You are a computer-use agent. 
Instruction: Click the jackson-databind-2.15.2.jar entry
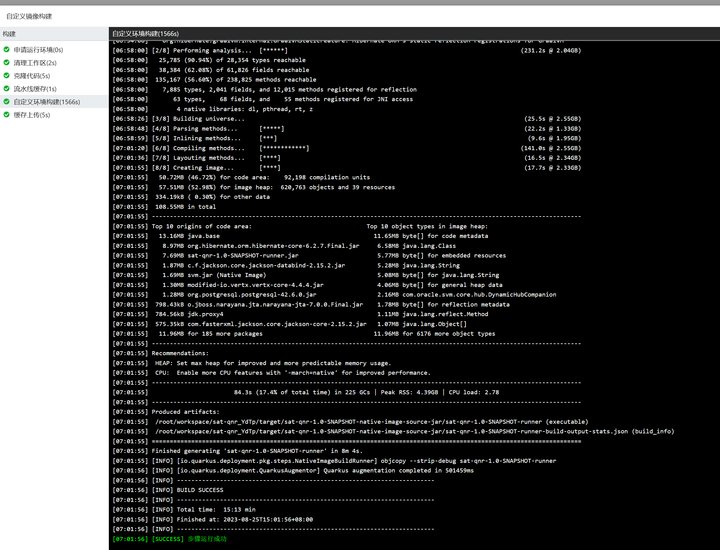click(x=253, y=265)
